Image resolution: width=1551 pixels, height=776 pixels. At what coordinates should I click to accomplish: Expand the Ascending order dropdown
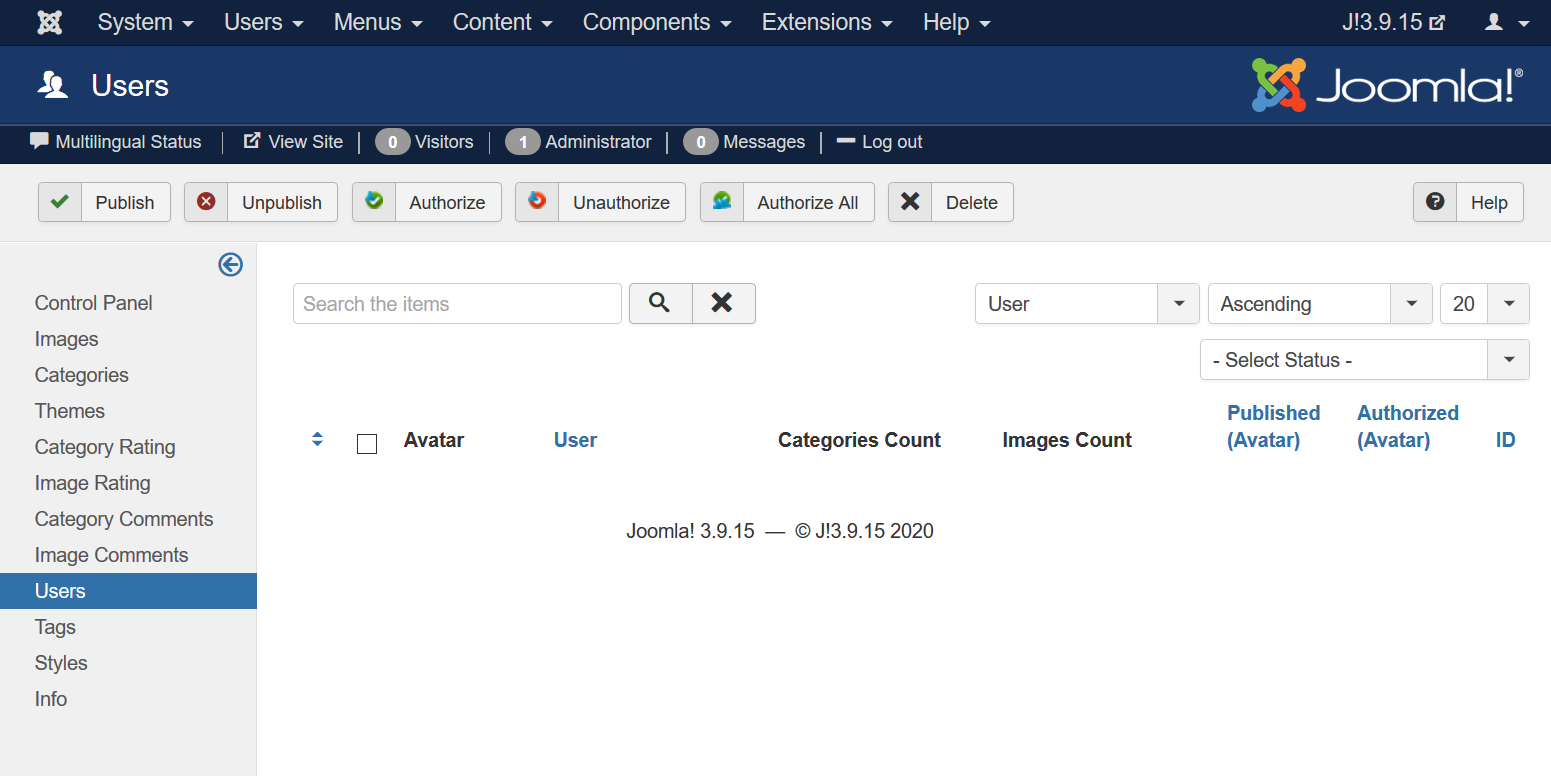tap(1319, 304)
